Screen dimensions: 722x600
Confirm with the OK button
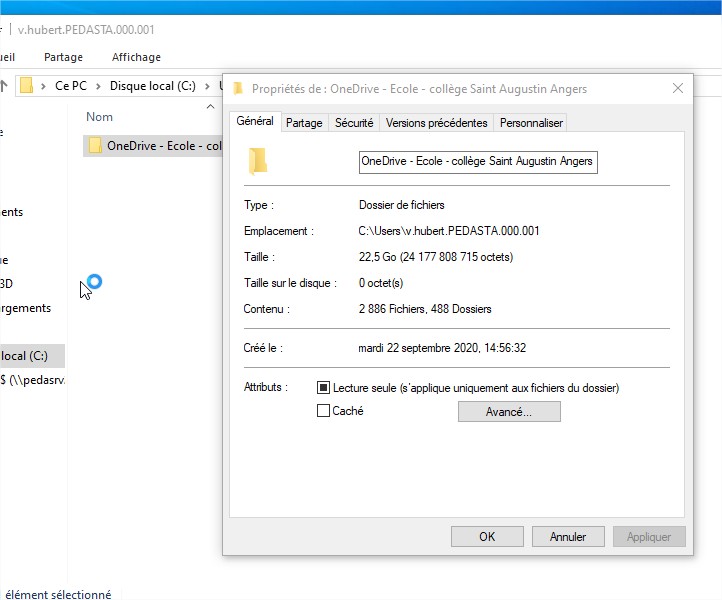tap(487, 536)
